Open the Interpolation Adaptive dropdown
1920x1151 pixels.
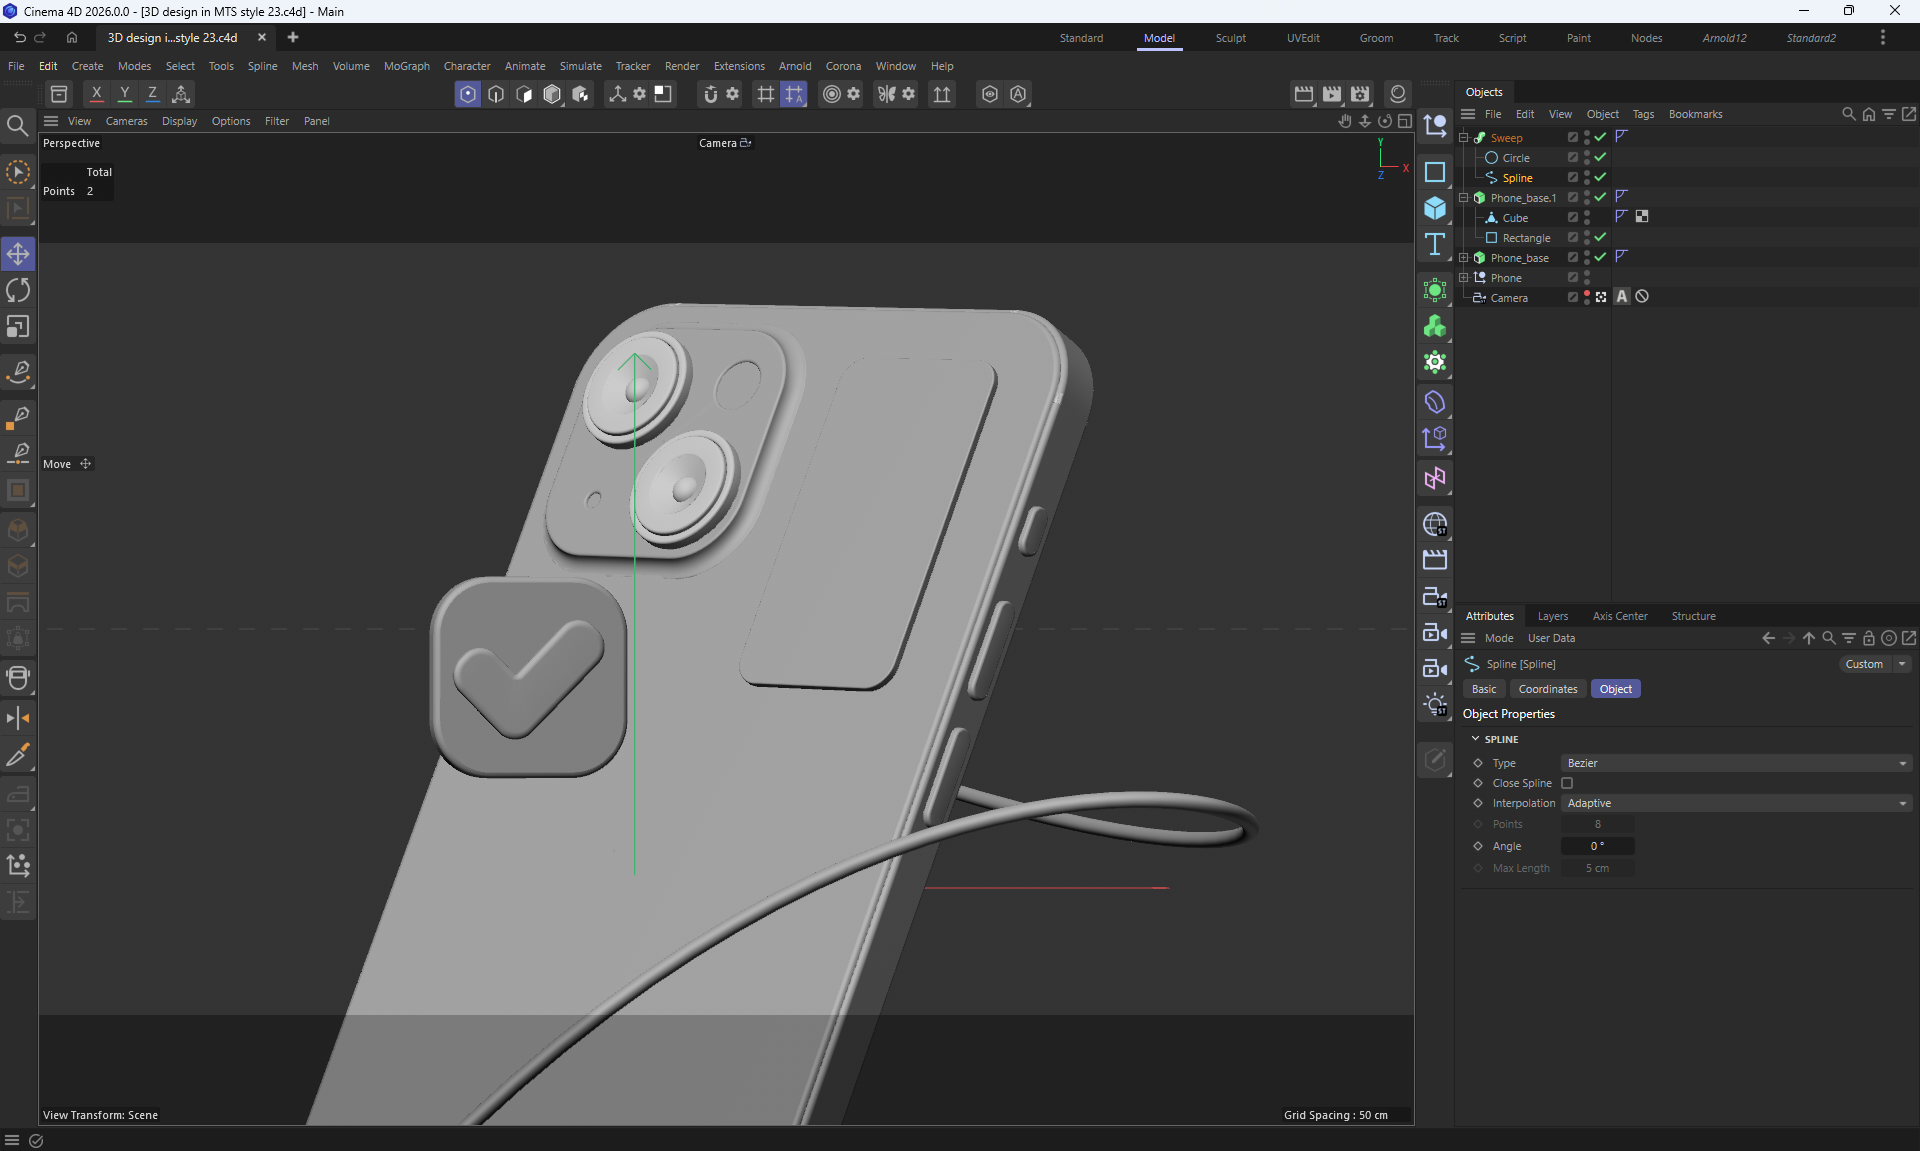click(1736, 803)
